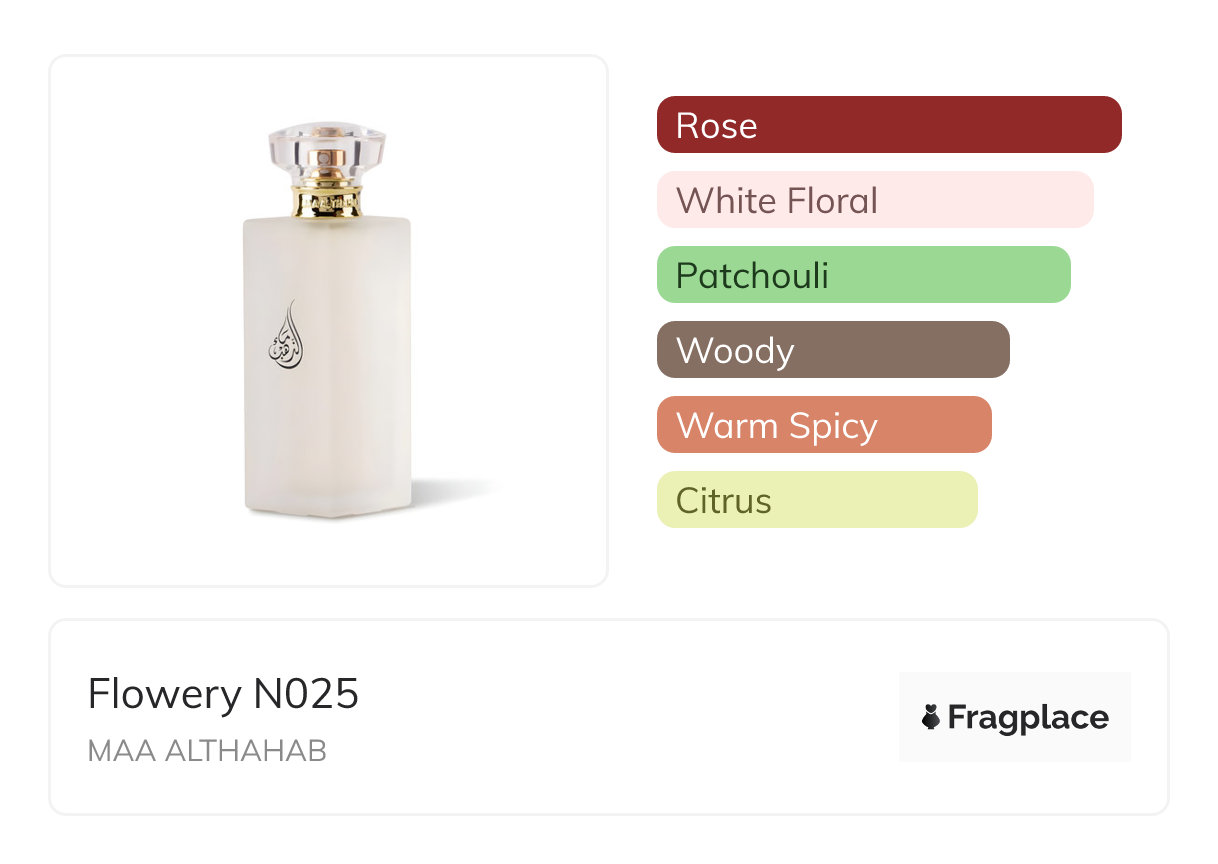Click the word Rose inside the red bar
The image size is (1218, 864).
point(716,126)
